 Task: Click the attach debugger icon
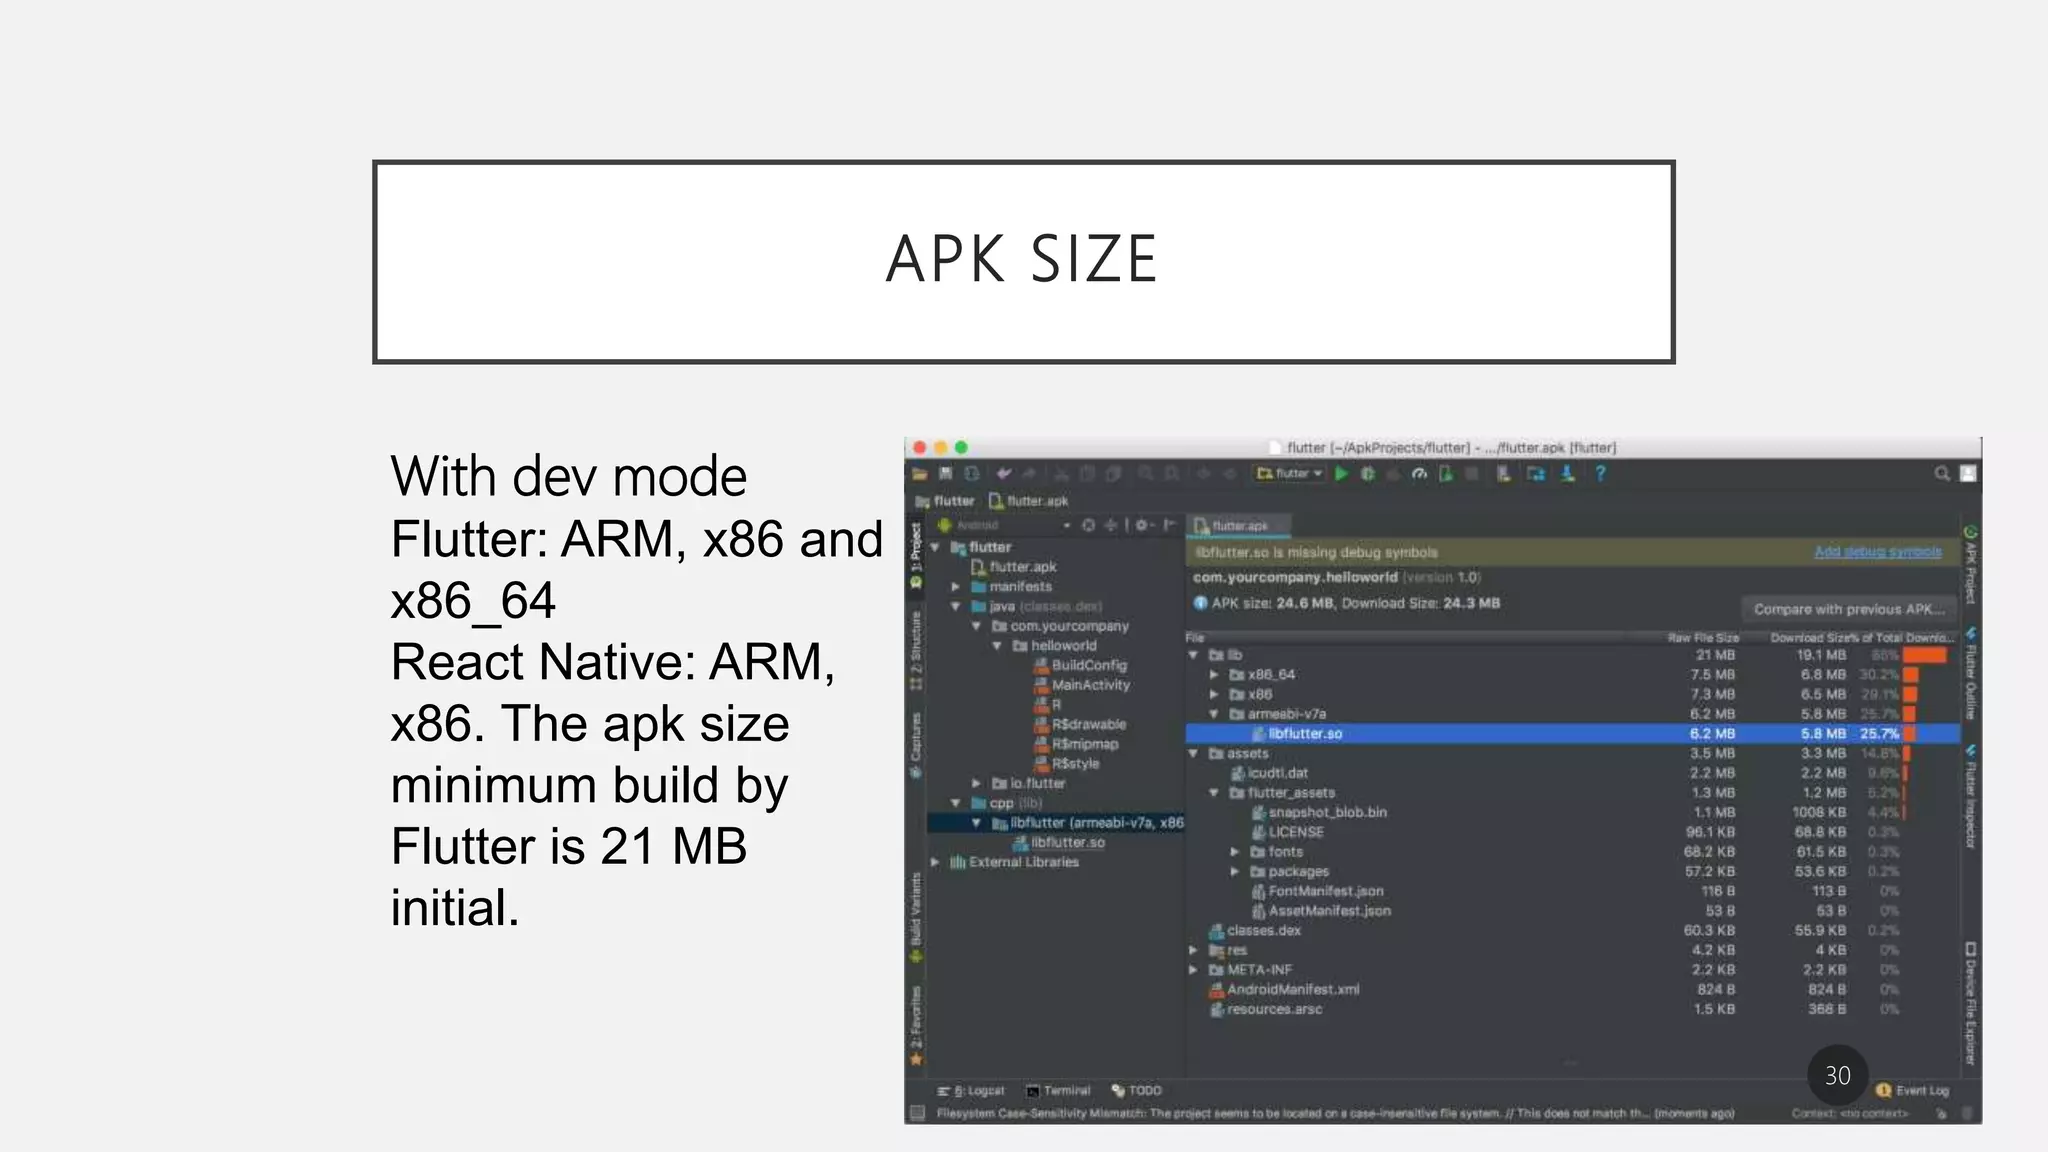(1446, 474)
